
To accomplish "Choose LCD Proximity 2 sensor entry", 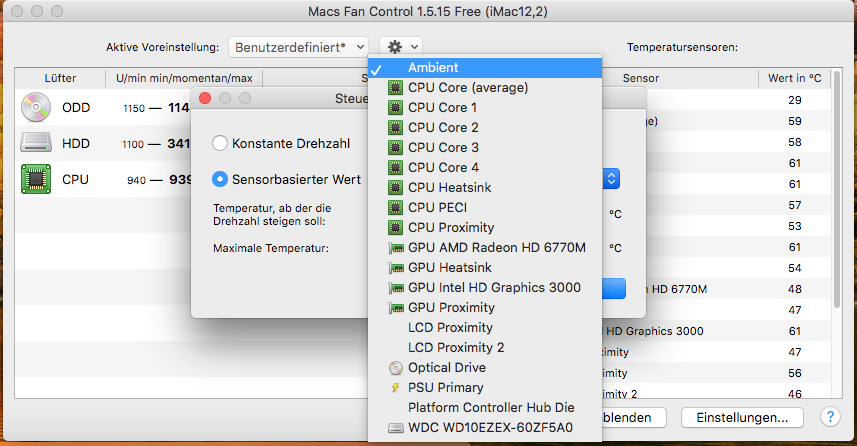I will coord(485,348).
